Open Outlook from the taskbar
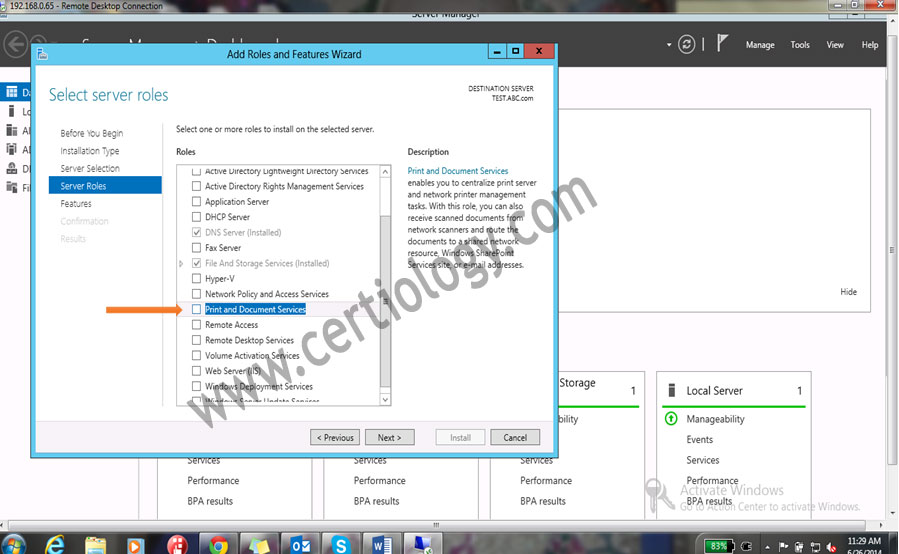Screen dimensions: 899x554 (x=300, y=545)
